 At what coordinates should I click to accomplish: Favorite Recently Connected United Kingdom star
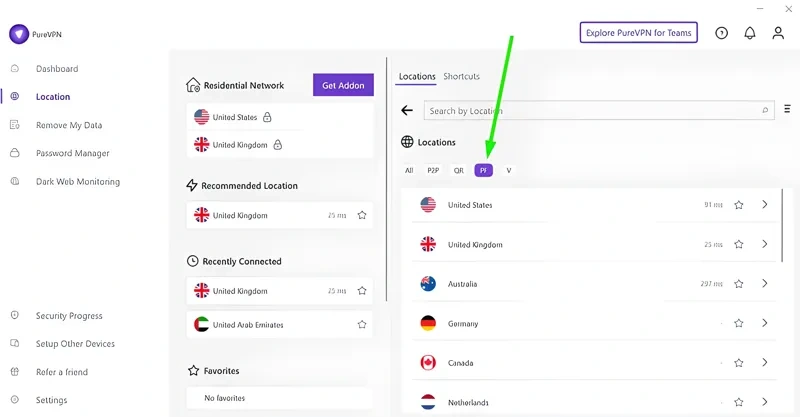pyautogui.click(x=362, y=291)
